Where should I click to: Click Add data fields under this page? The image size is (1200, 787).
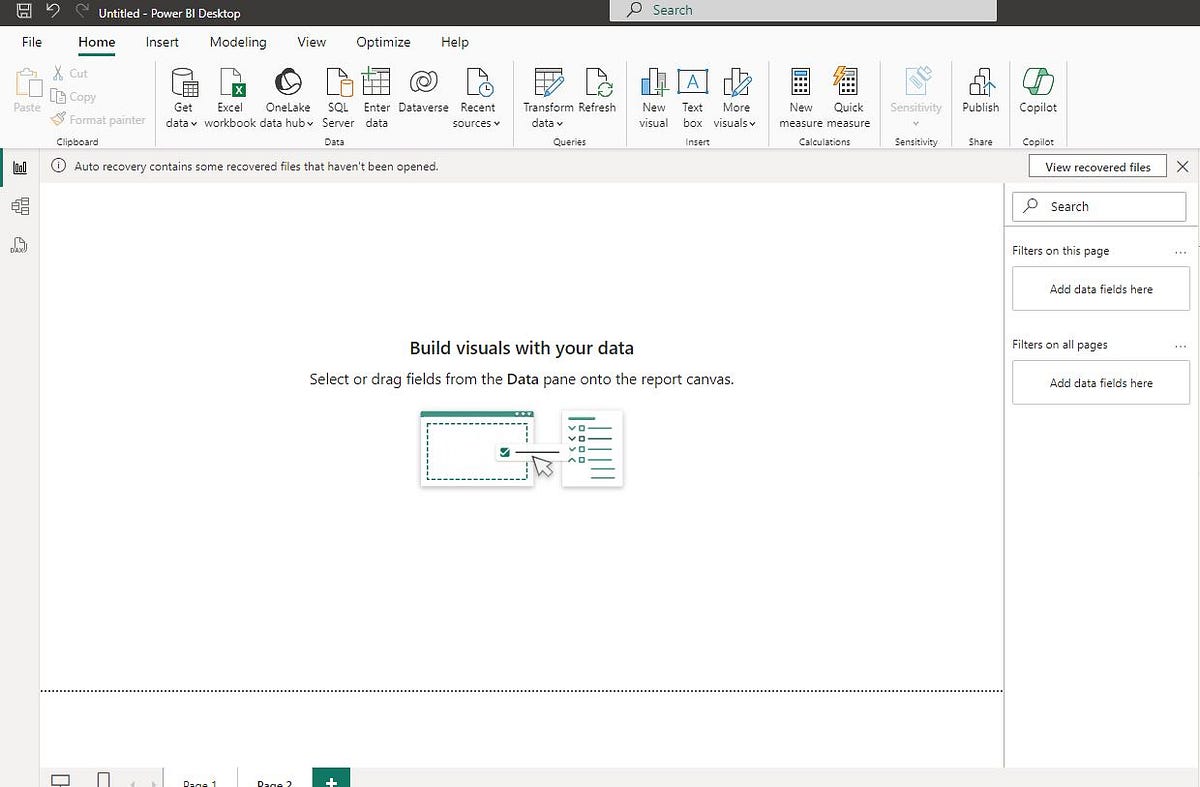(1101, 289)
